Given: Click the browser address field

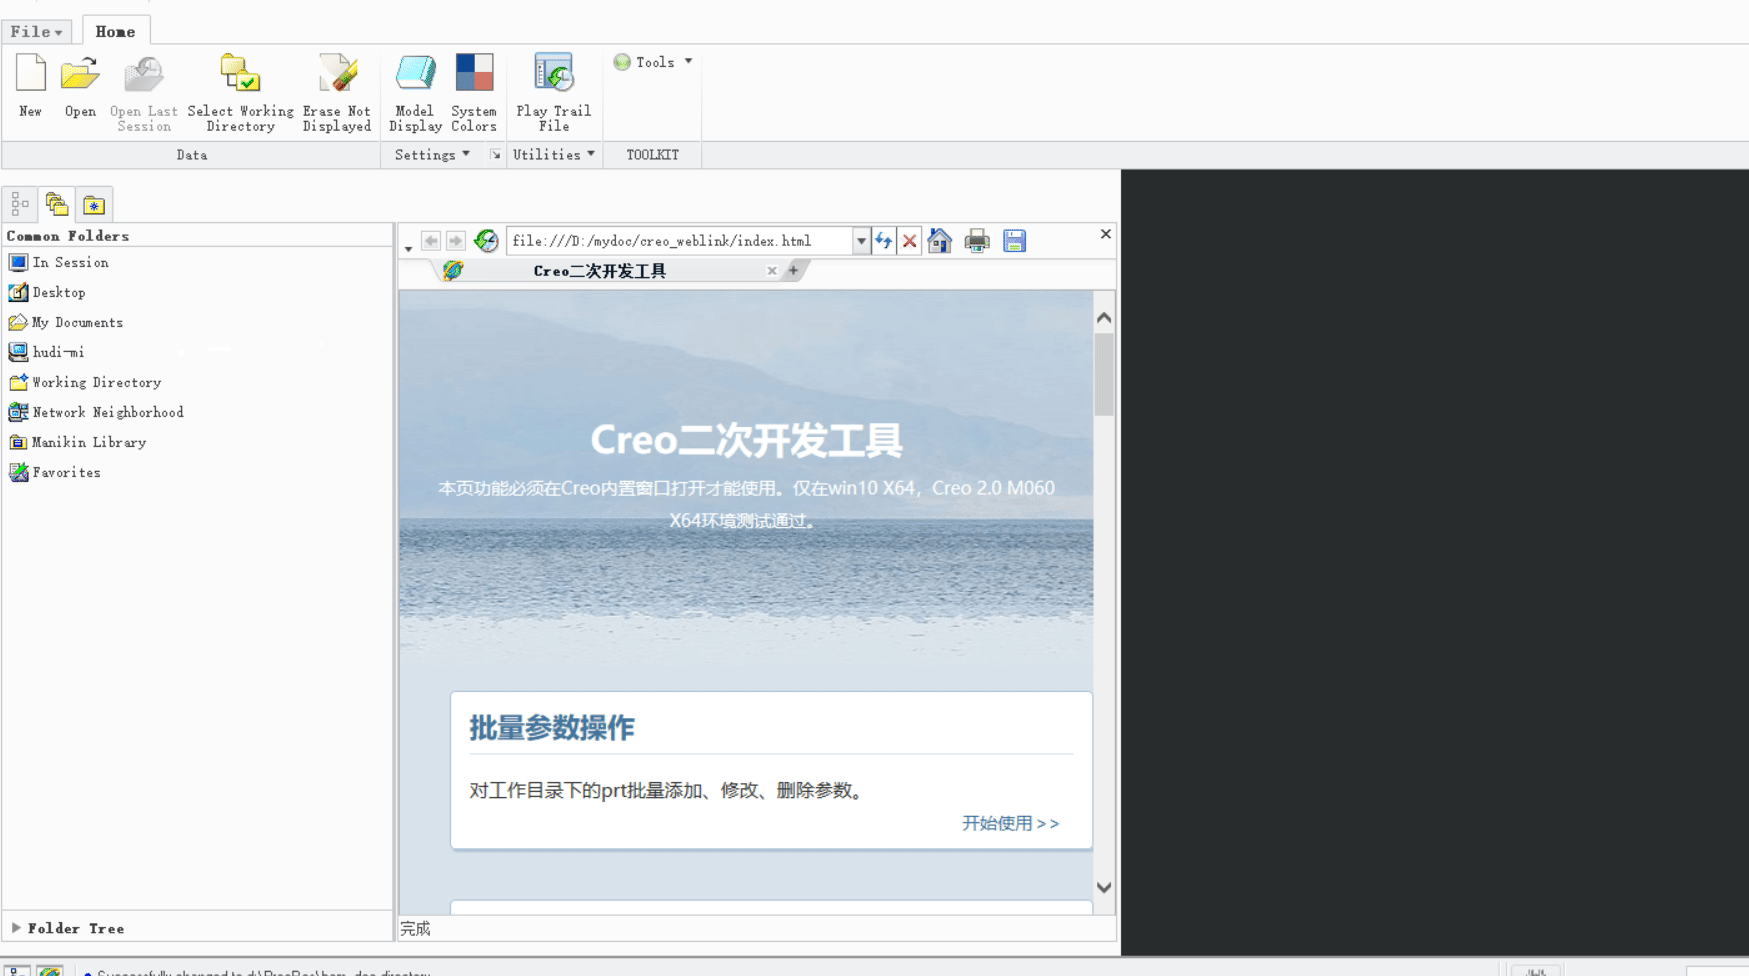Looking at the screenshot, I should pos(680,241).
